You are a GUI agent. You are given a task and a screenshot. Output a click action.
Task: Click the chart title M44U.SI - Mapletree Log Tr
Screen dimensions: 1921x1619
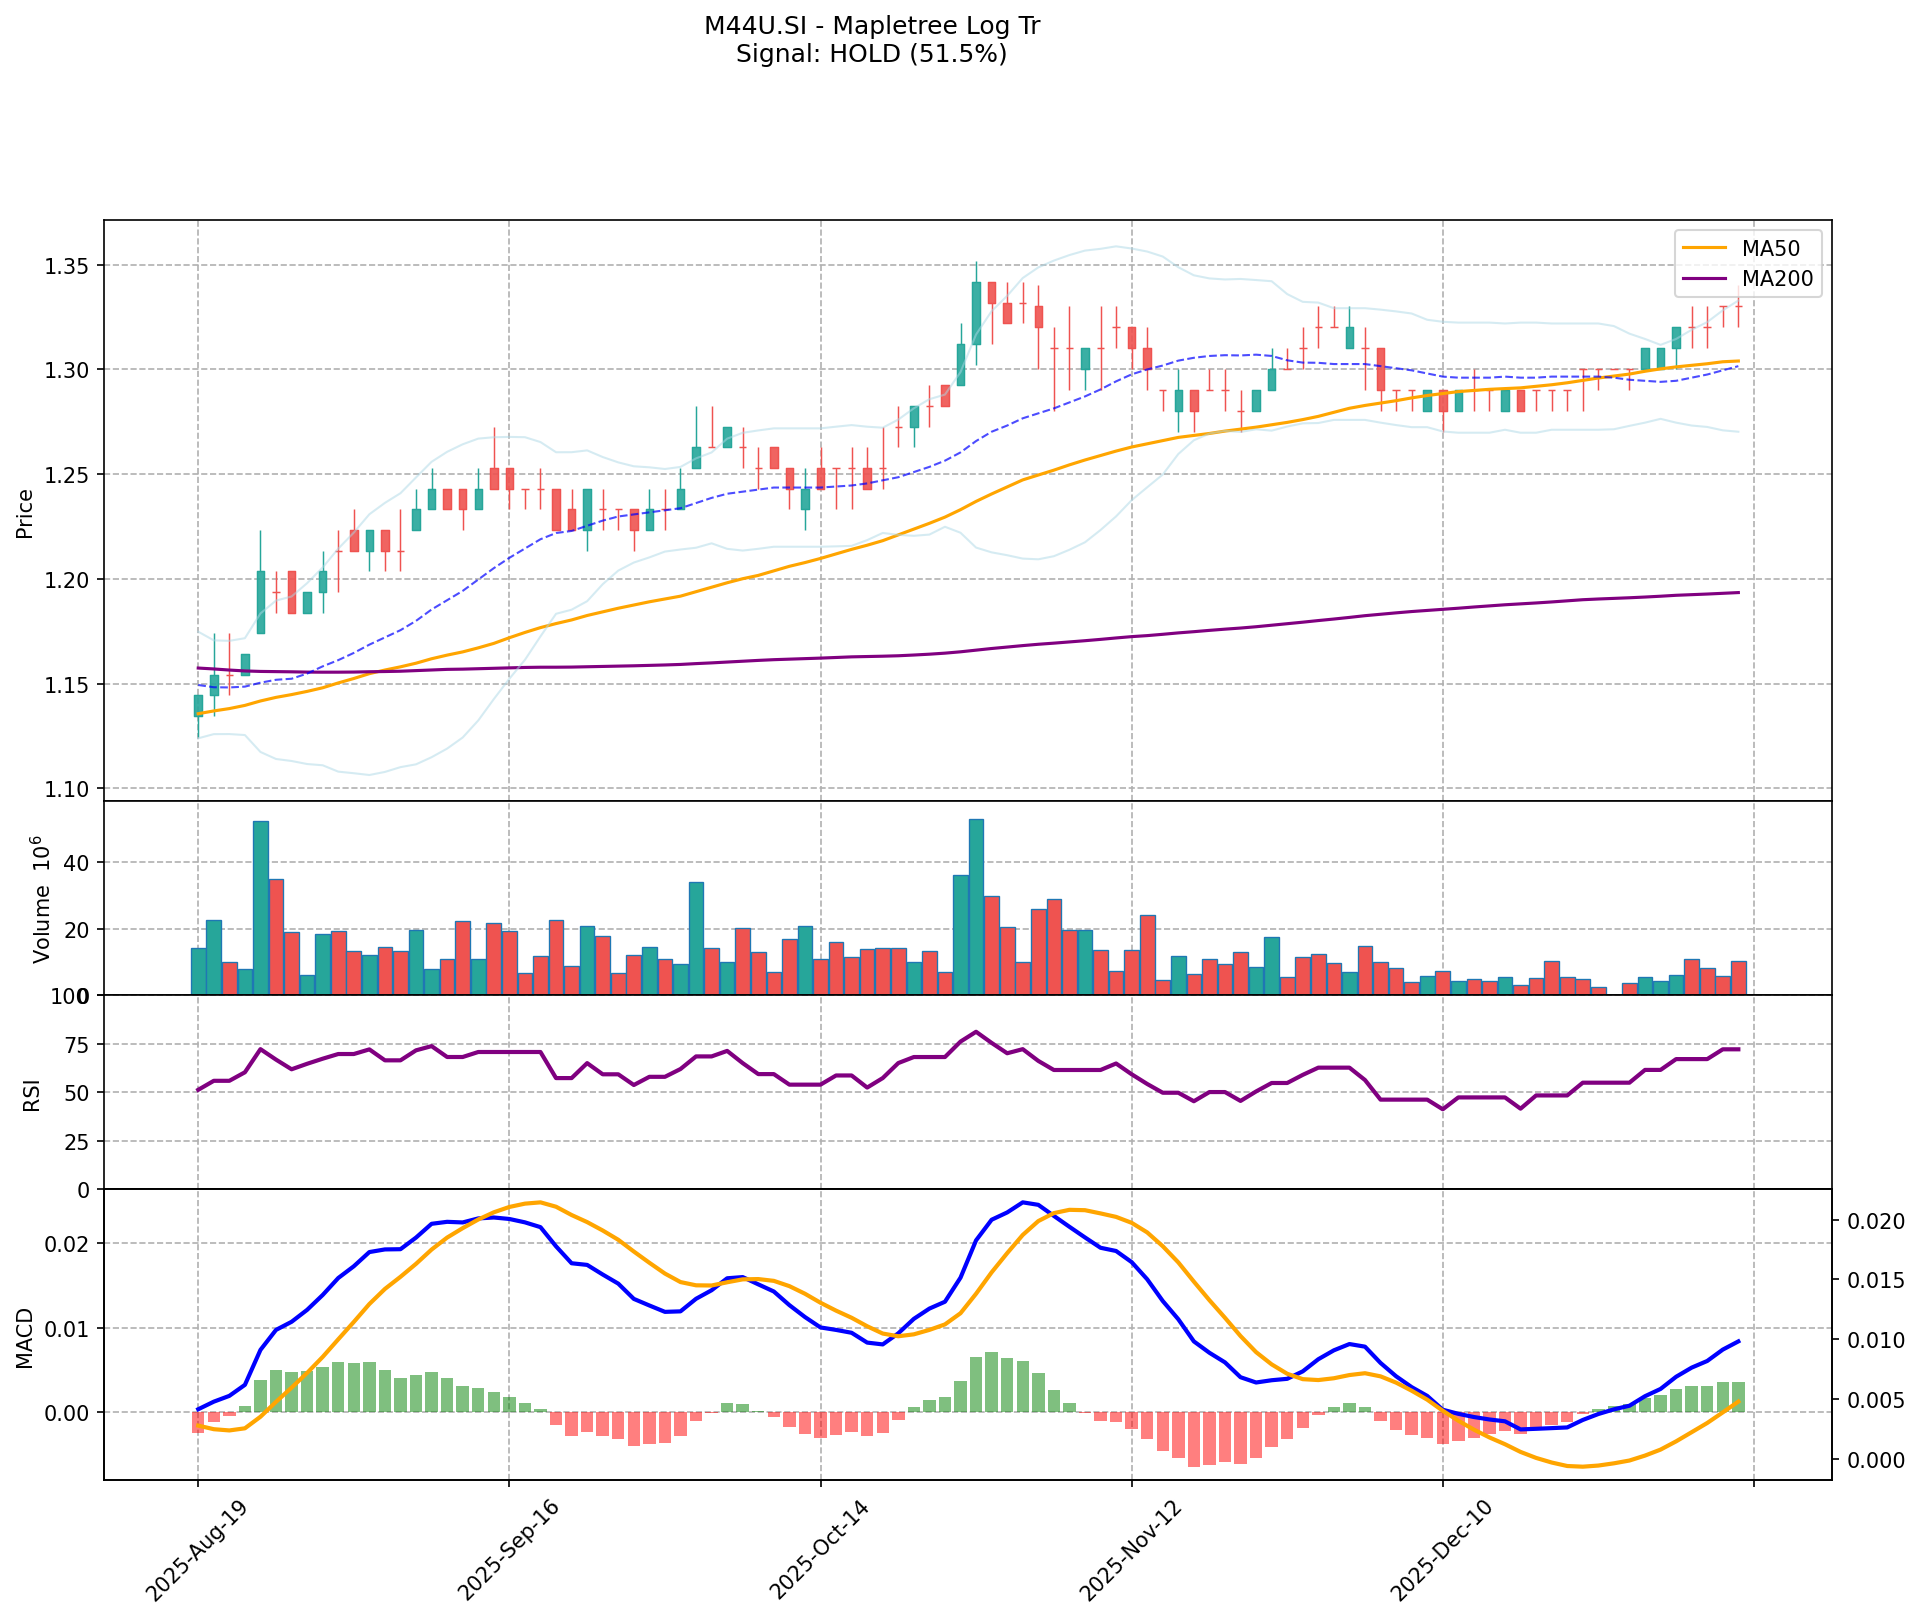click(x=871, y=26)
